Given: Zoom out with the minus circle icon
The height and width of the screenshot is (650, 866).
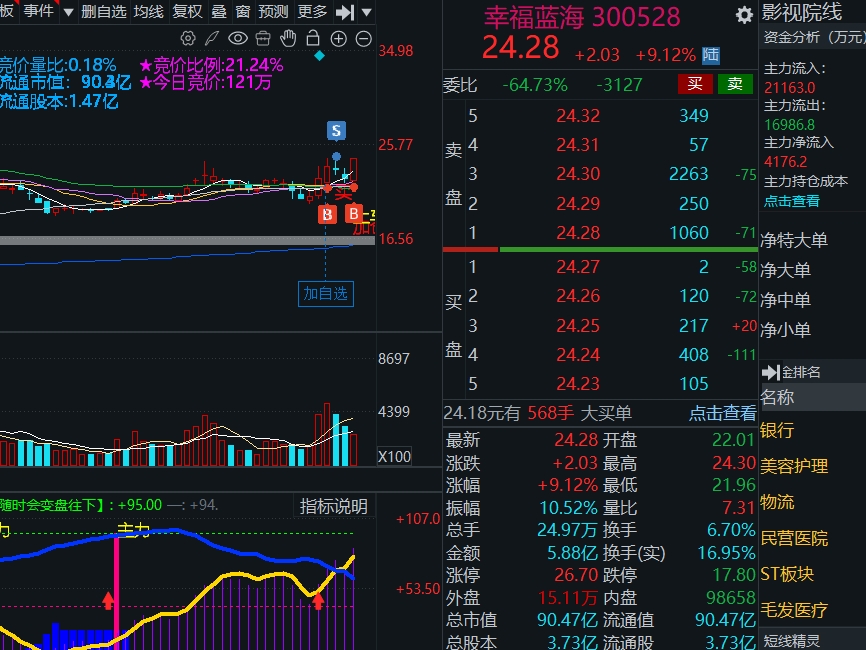Looking at the screenshot, I should point(363,39).
